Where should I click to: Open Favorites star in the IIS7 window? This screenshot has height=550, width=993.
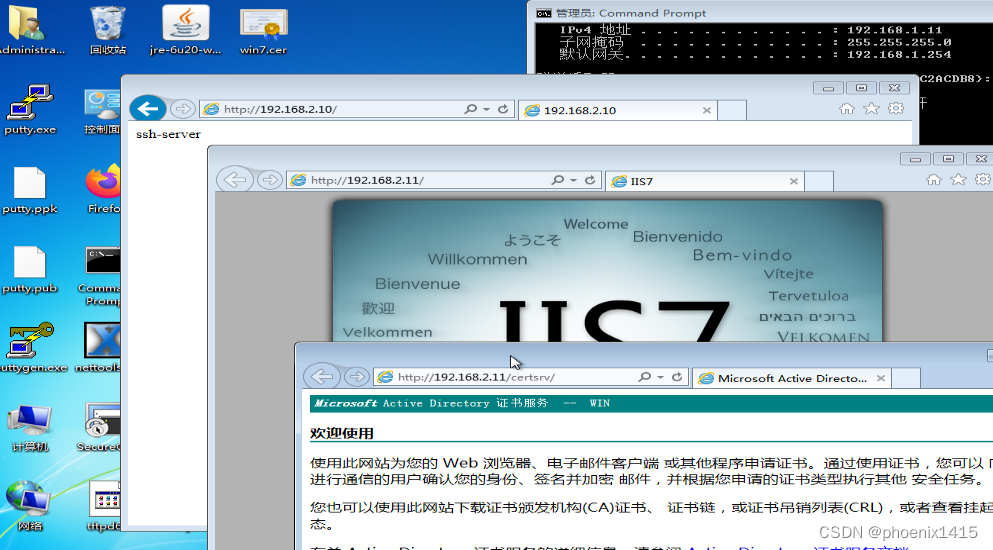(958, 180)
